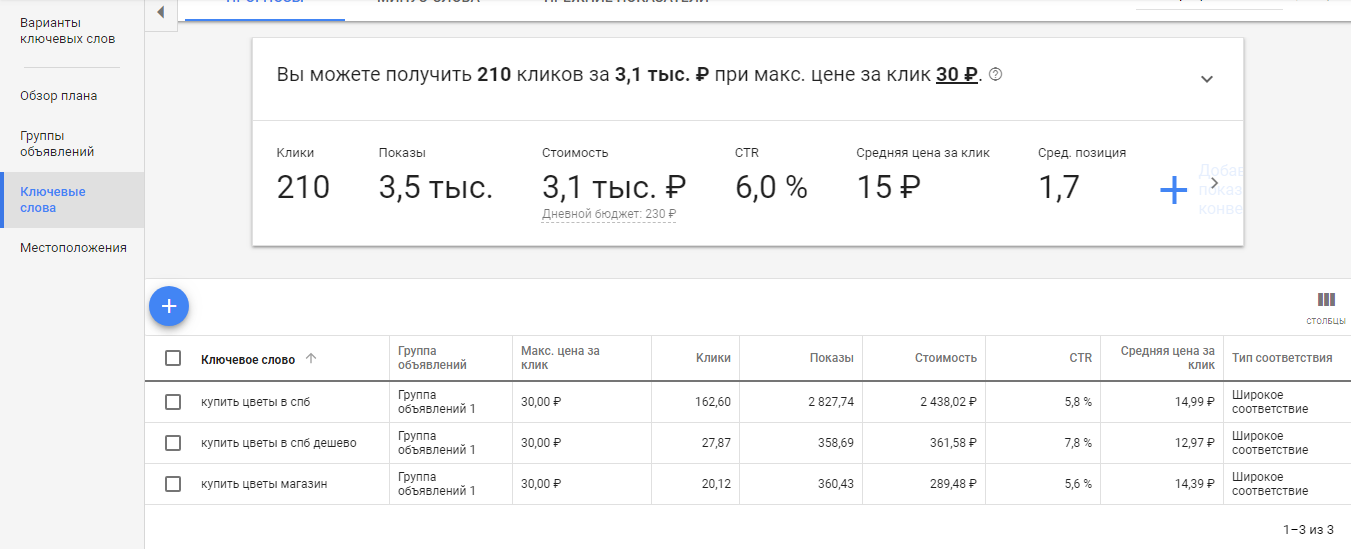Select the checkbox for 'купить цветы в спб дешево'

(x=173, y=443)
